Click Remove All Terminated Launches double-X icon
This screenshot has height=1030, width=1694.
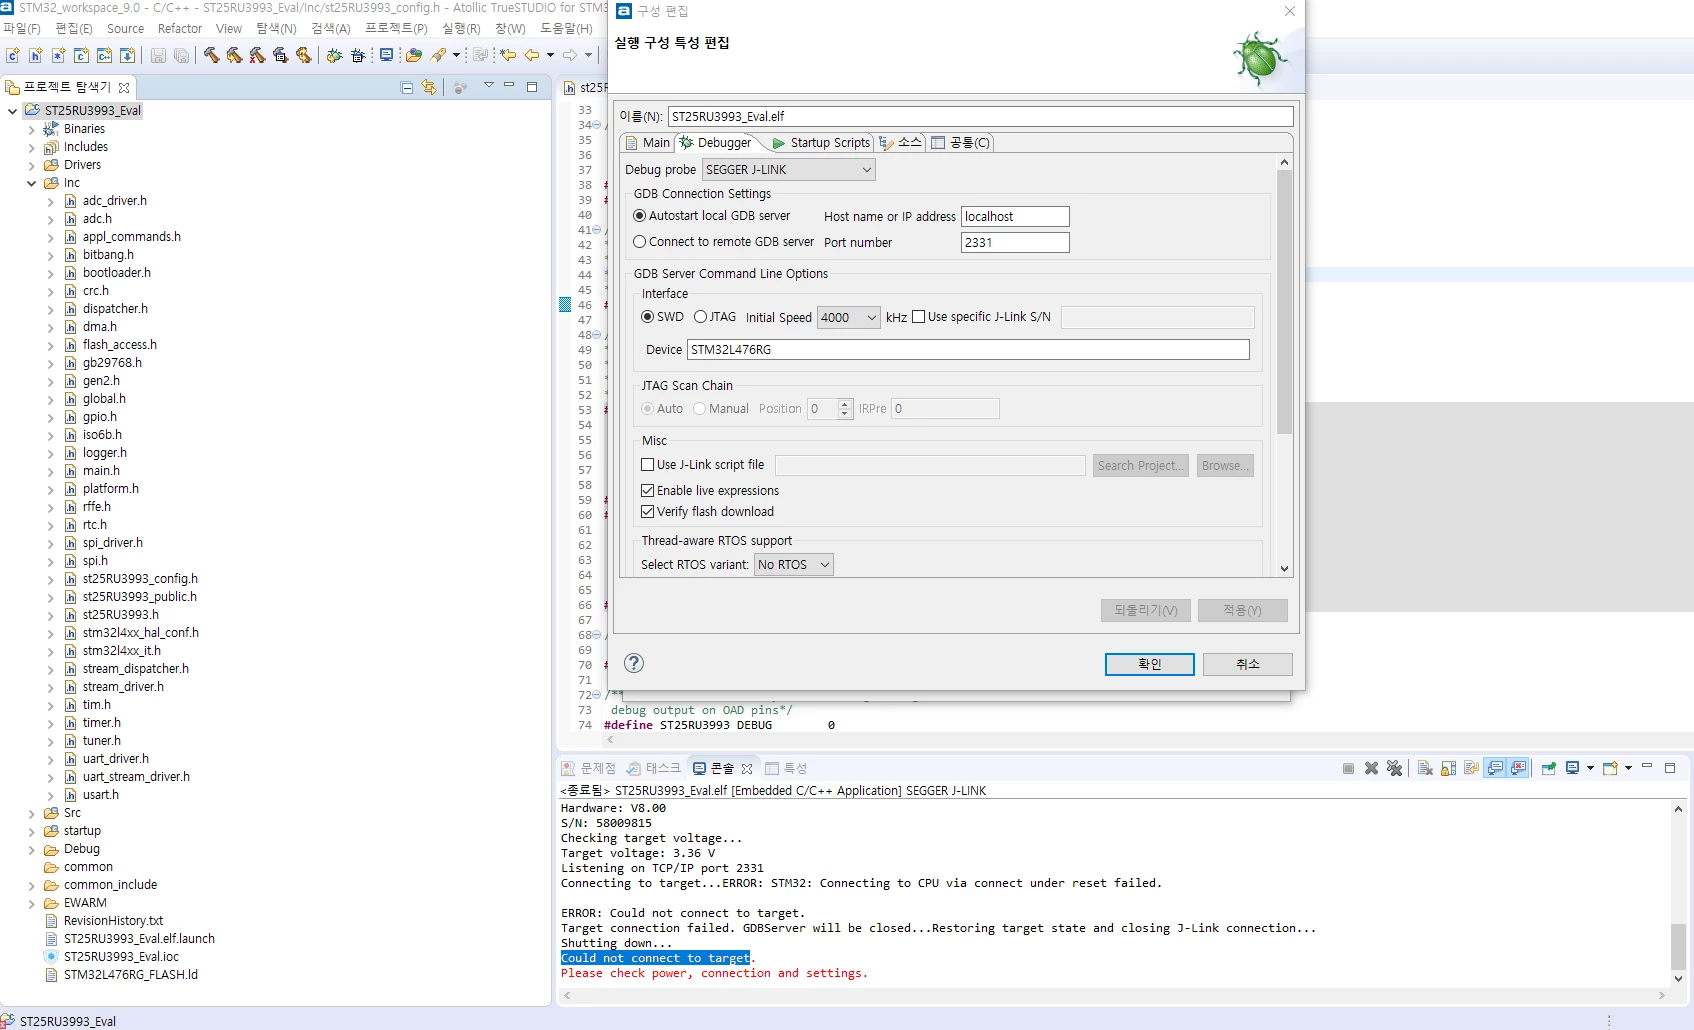click(1394, 768)
